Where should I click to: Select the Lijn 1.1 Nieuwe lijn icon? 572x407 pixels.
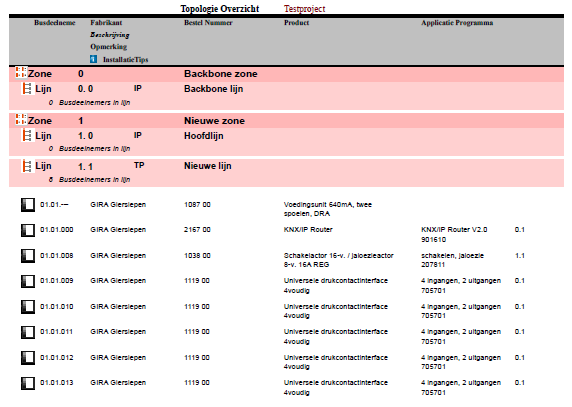point(27,166)
